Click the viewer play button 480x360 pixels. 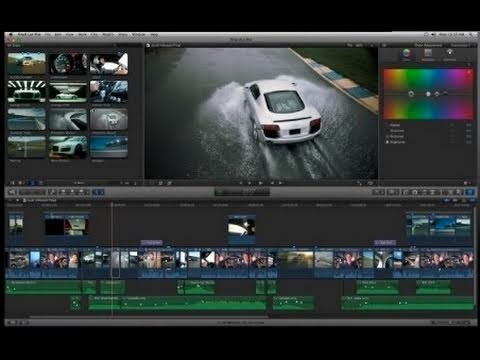coord(260,183)
